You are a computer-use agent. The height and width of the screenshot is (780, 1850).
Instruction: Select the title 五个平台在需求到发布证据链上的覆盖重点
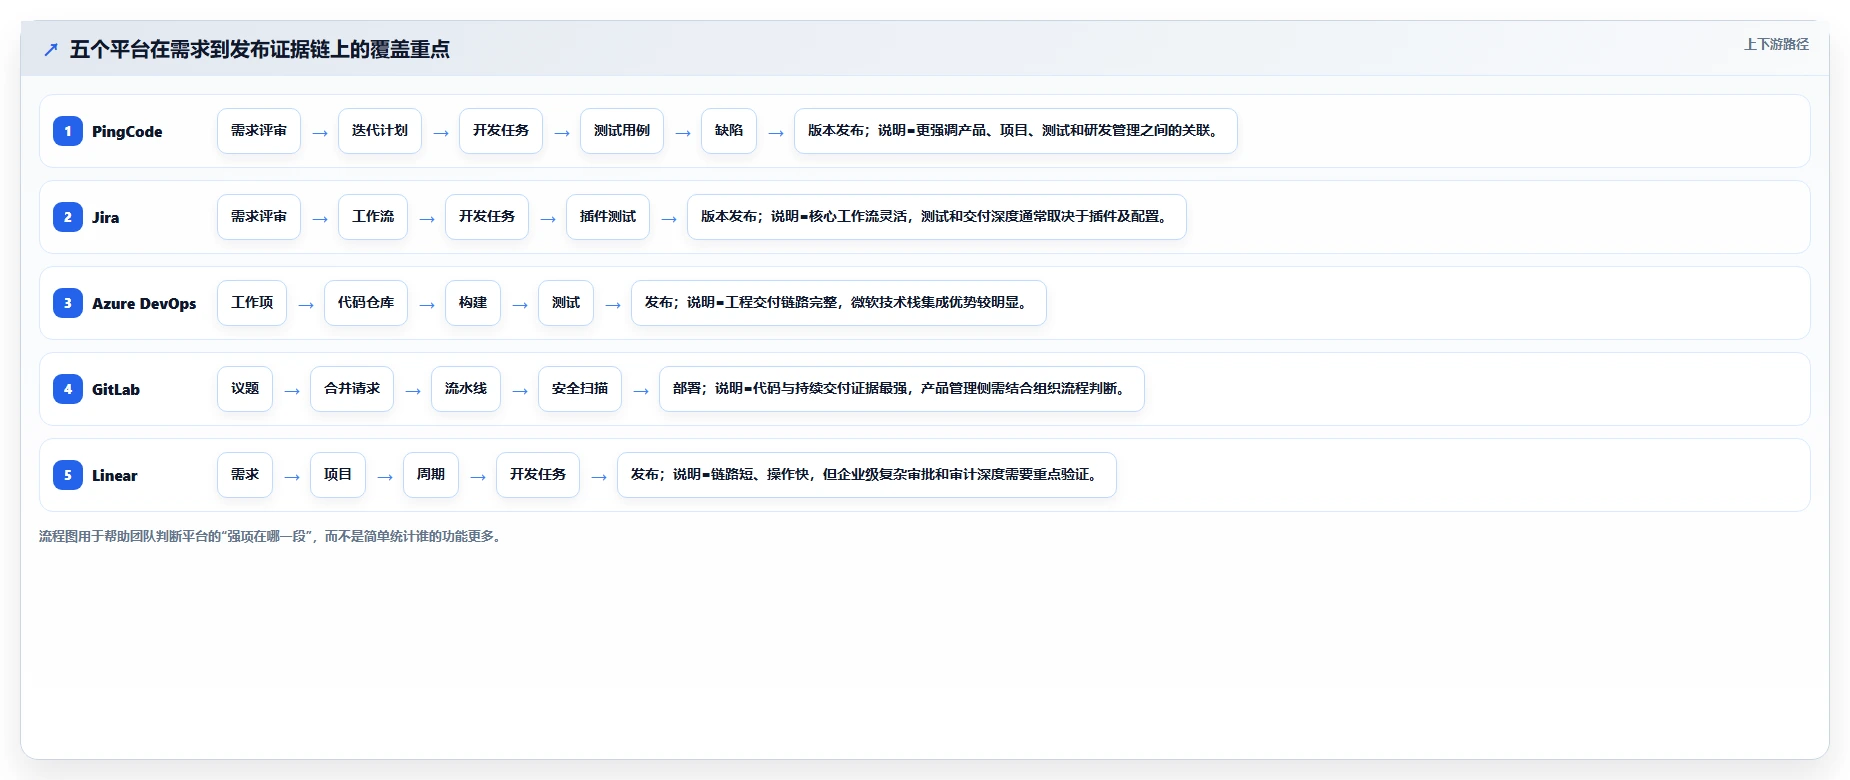pos(260,49)
